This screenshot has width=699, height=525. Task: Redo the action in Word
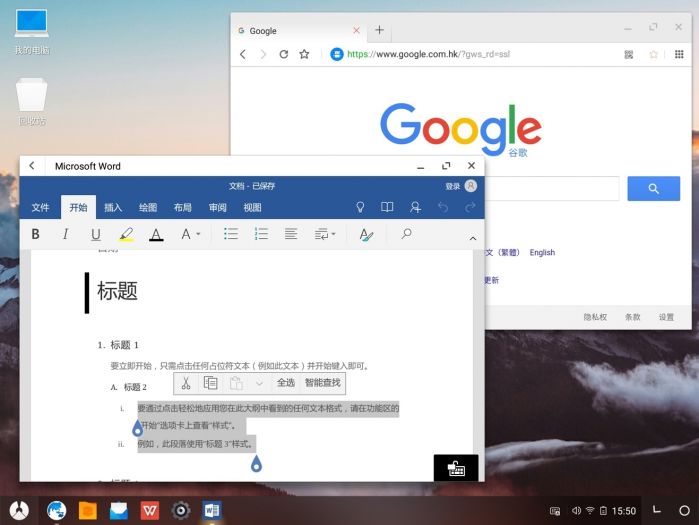[x=470, y=207]
